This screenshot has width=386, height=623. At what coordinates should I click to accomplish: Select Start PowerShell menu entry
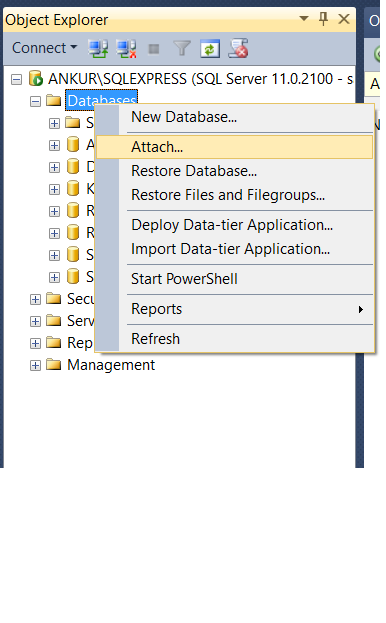tap(184, 279)
